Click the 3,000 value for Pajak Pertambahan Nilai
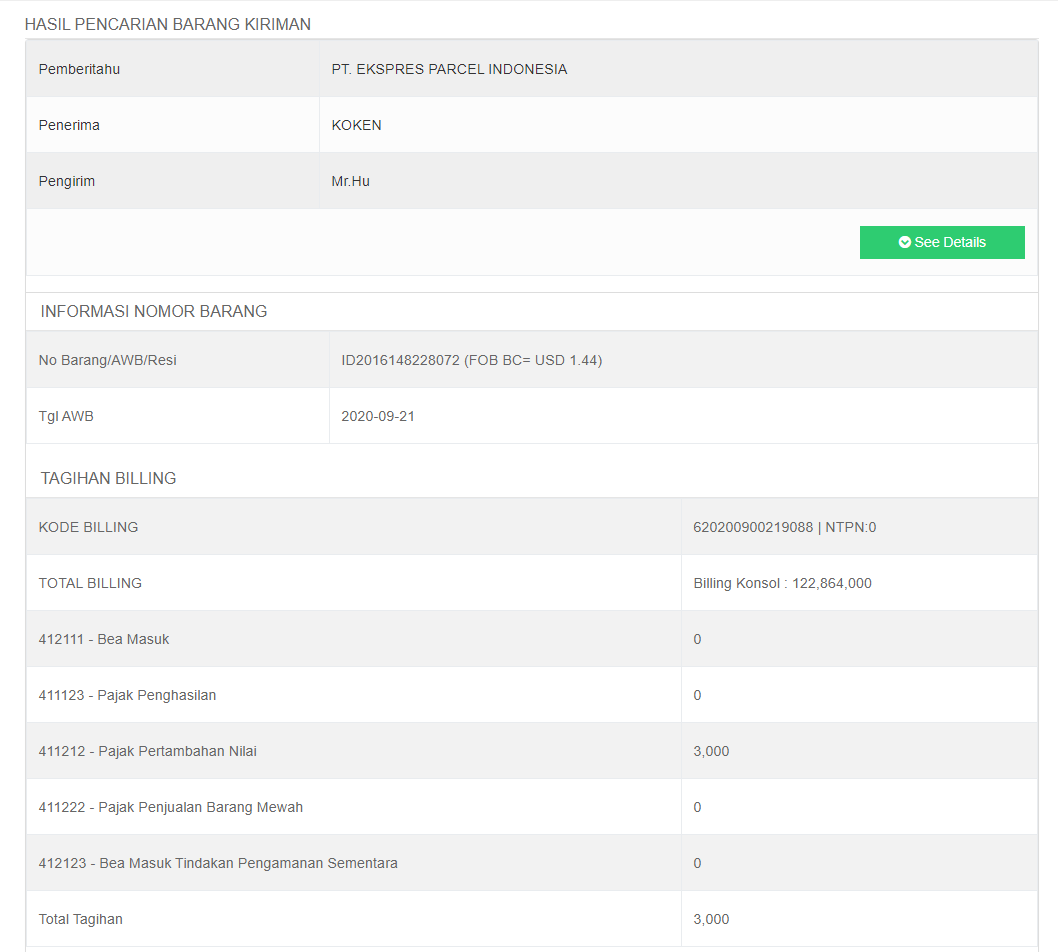The image size is (1058, 952). click(711, 752)
